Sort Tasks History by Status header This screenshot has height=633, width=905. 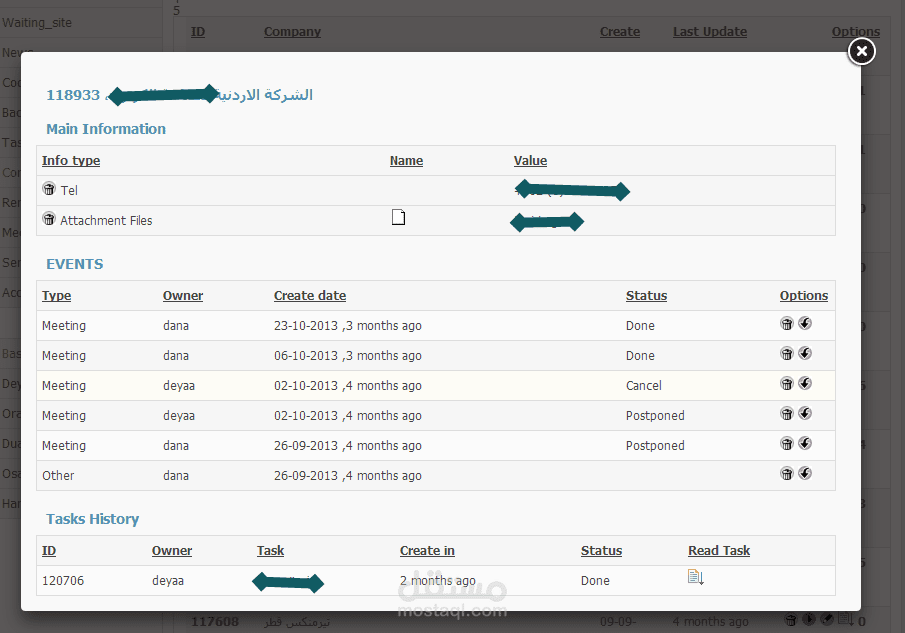point(601,550)
